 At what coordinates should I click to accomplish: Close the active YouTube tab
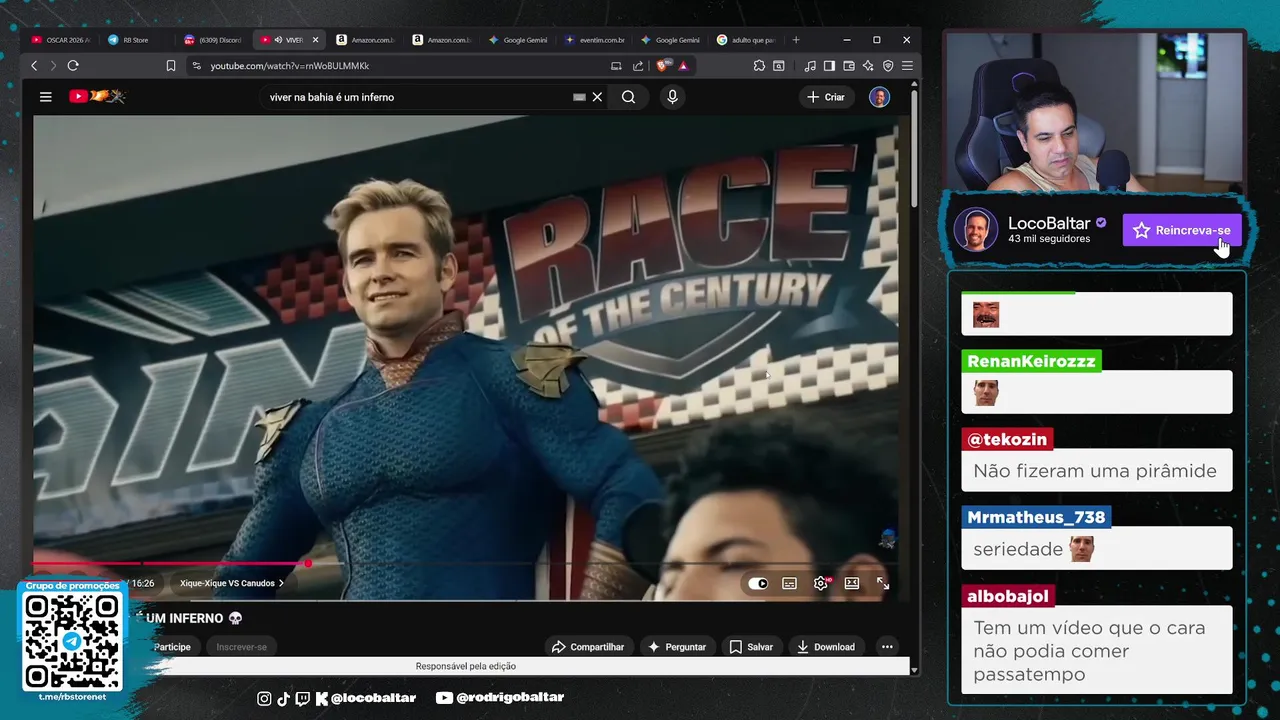(315, 40)
